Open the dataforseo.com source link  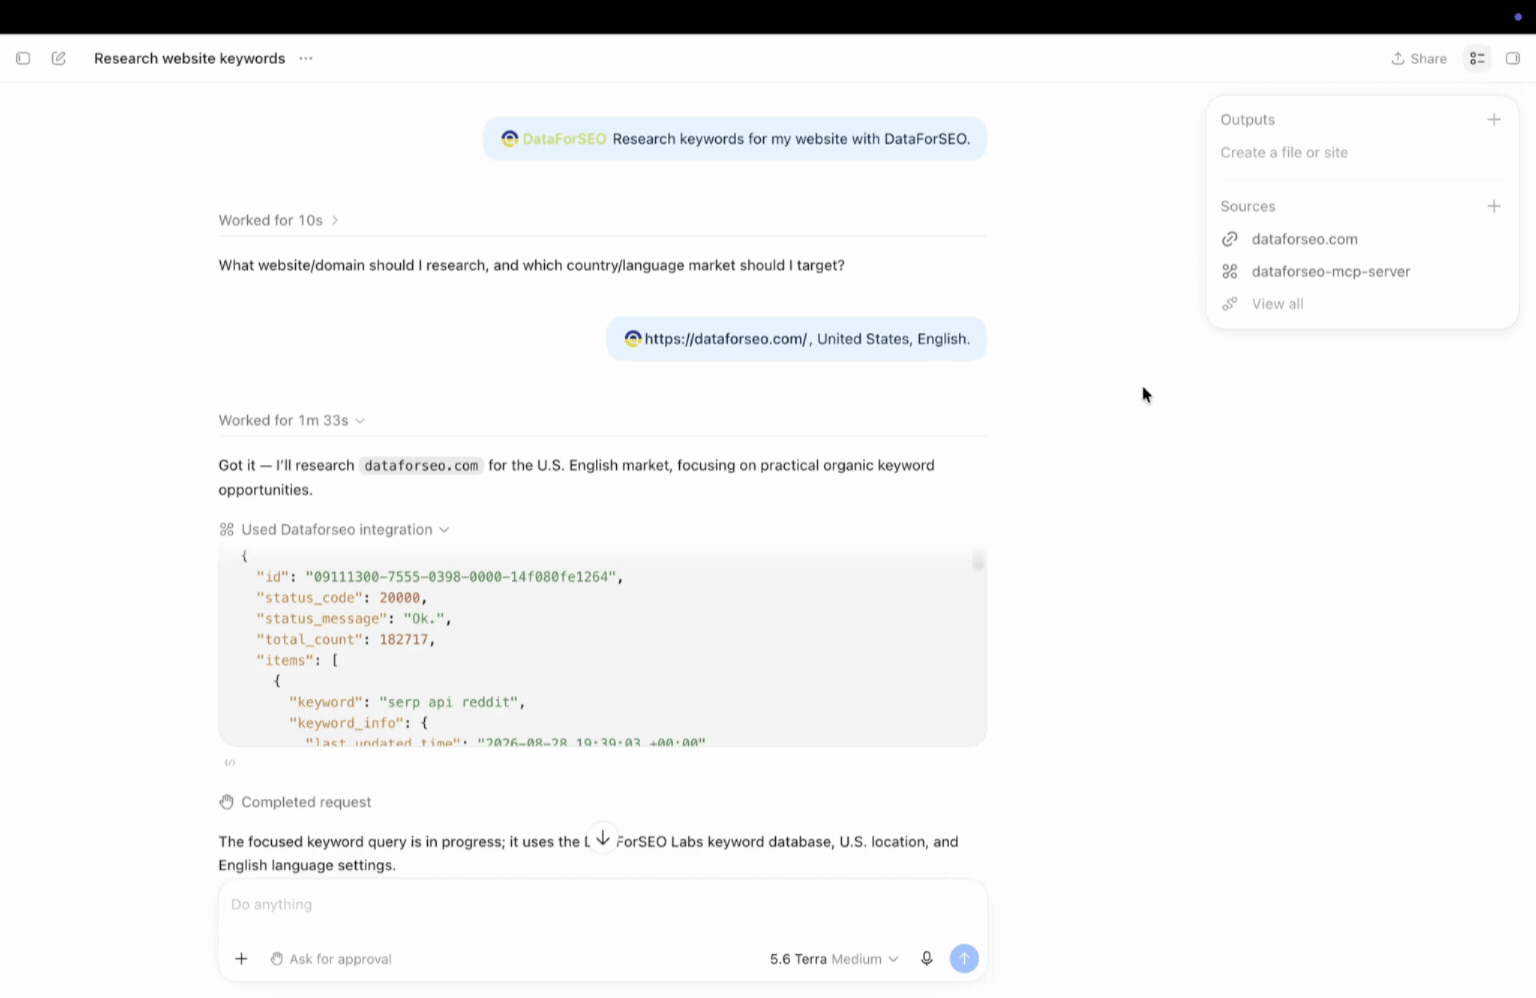(1304, 239)
